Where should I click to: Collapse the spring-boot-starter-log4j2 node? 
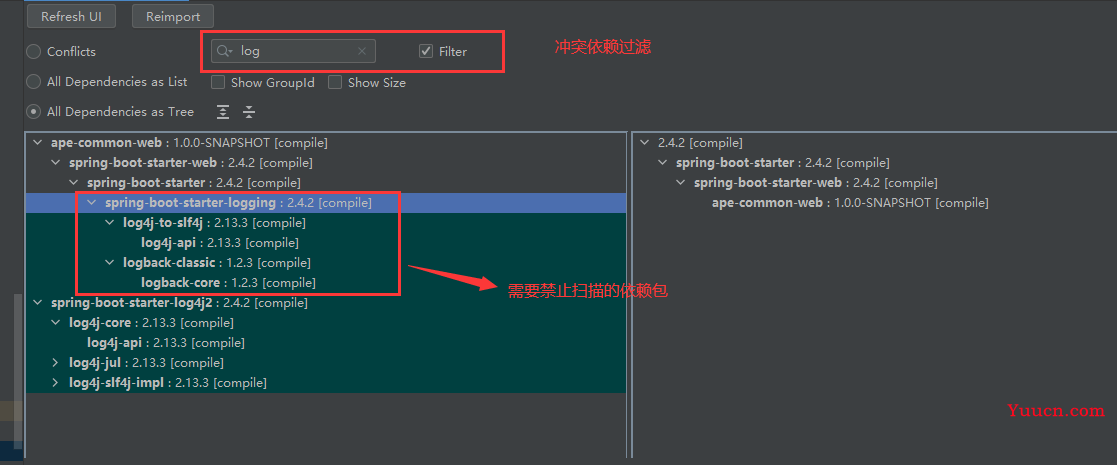click(38, 303)
